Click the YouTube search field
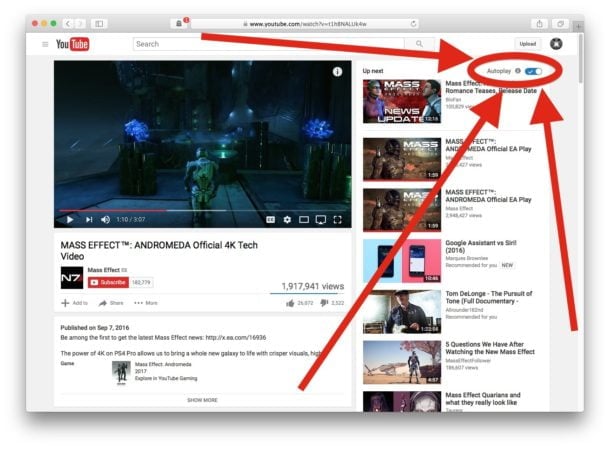The width and height of the screenshot is (610, 449). coord(270,44)
